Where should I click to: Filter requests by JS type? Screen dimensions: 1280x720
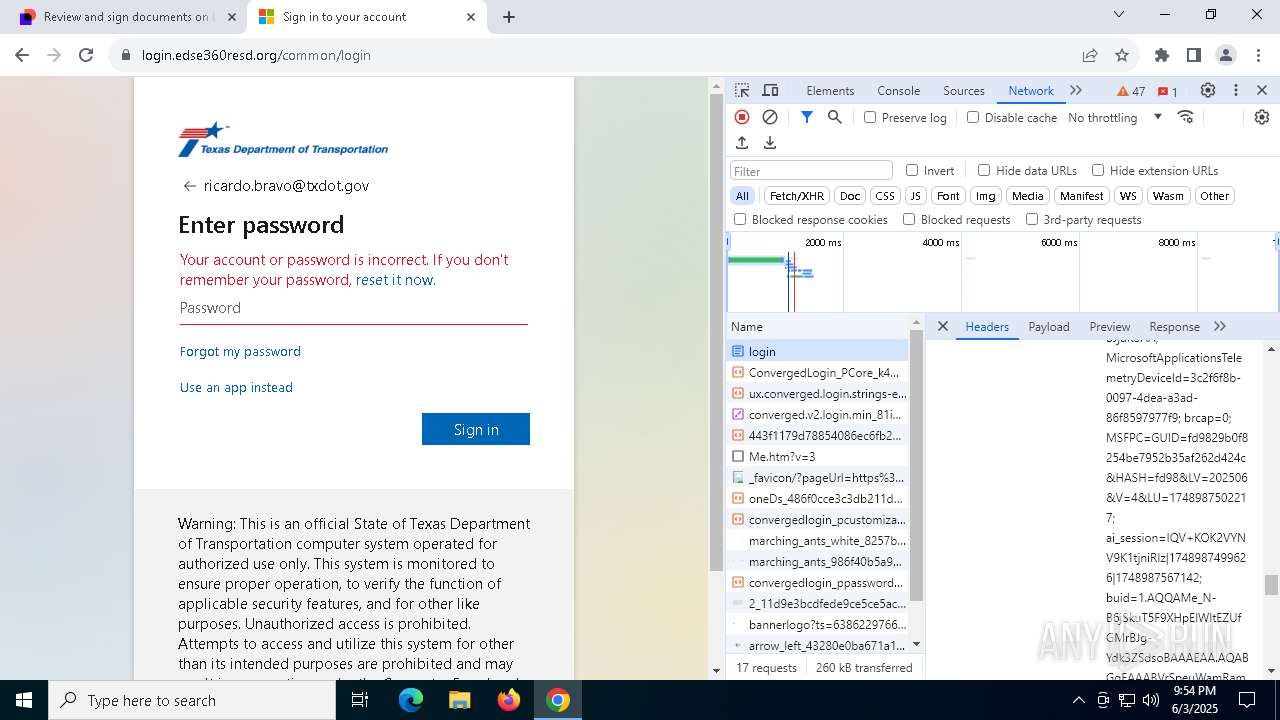915,196
